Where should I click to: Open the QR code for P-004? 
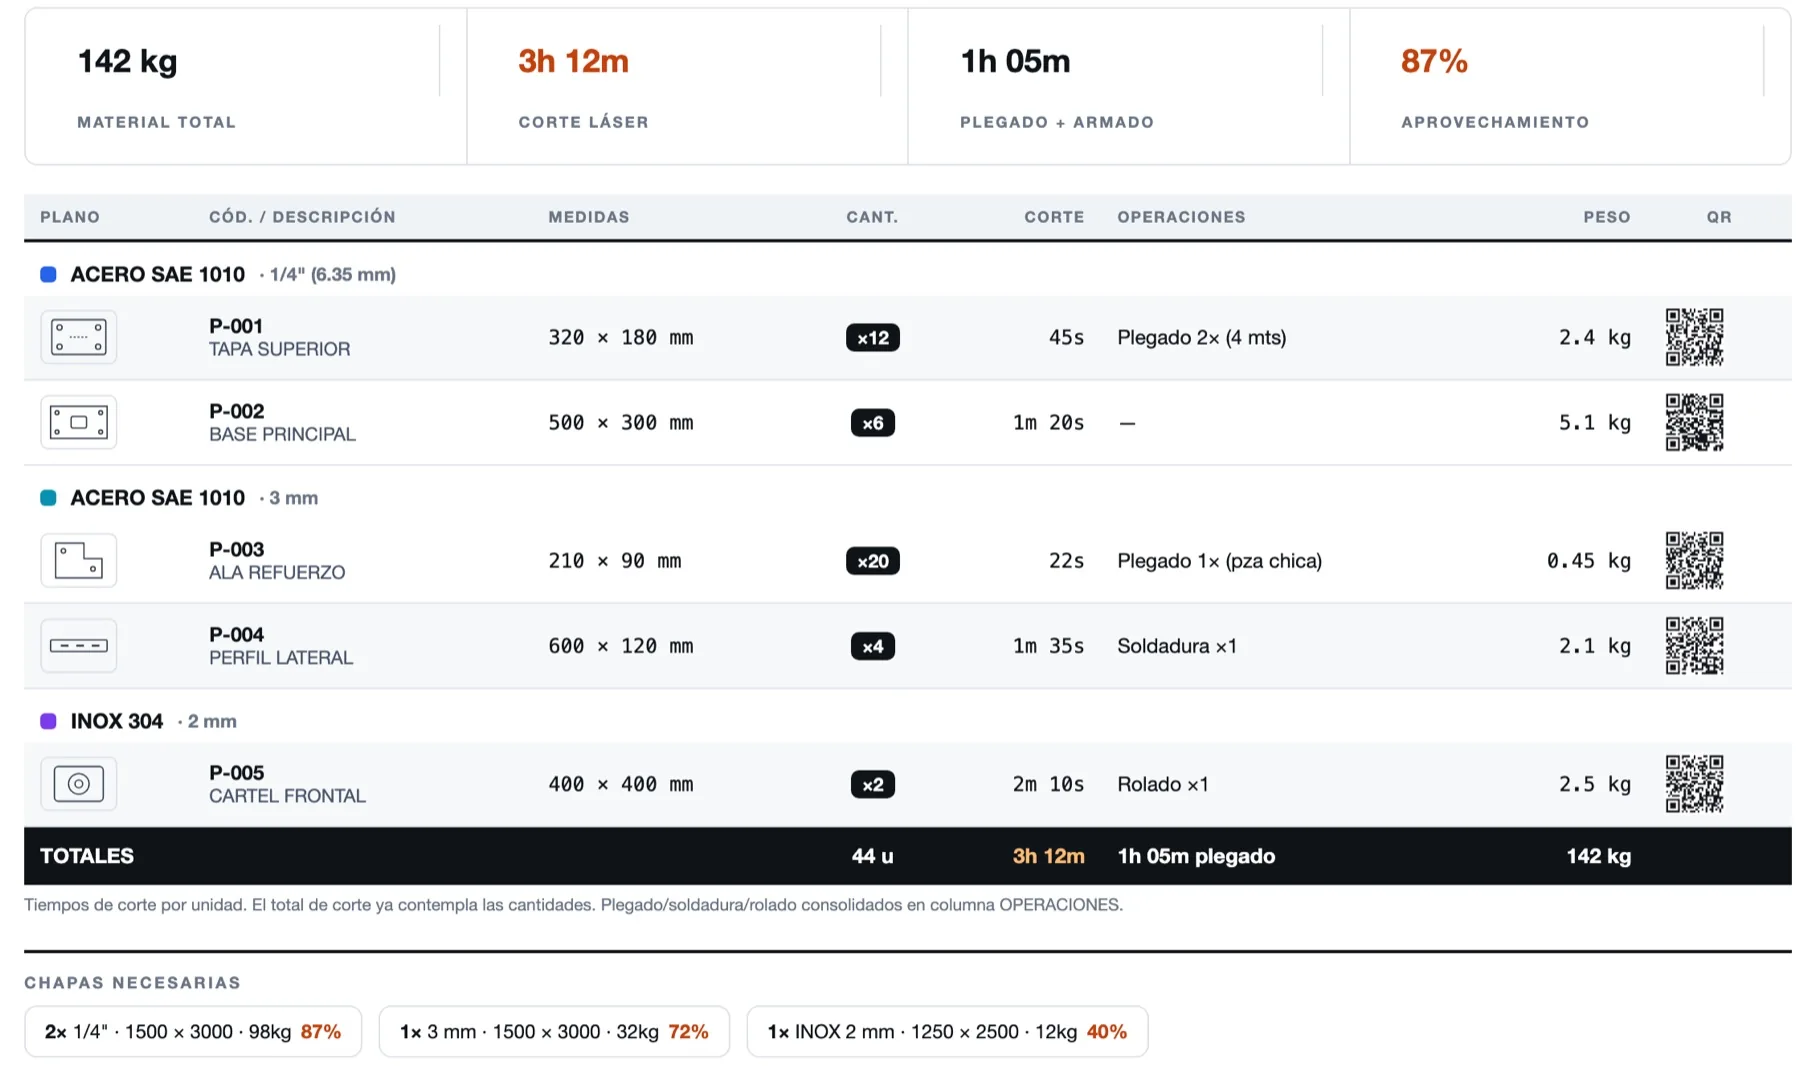coord(1694,646)
